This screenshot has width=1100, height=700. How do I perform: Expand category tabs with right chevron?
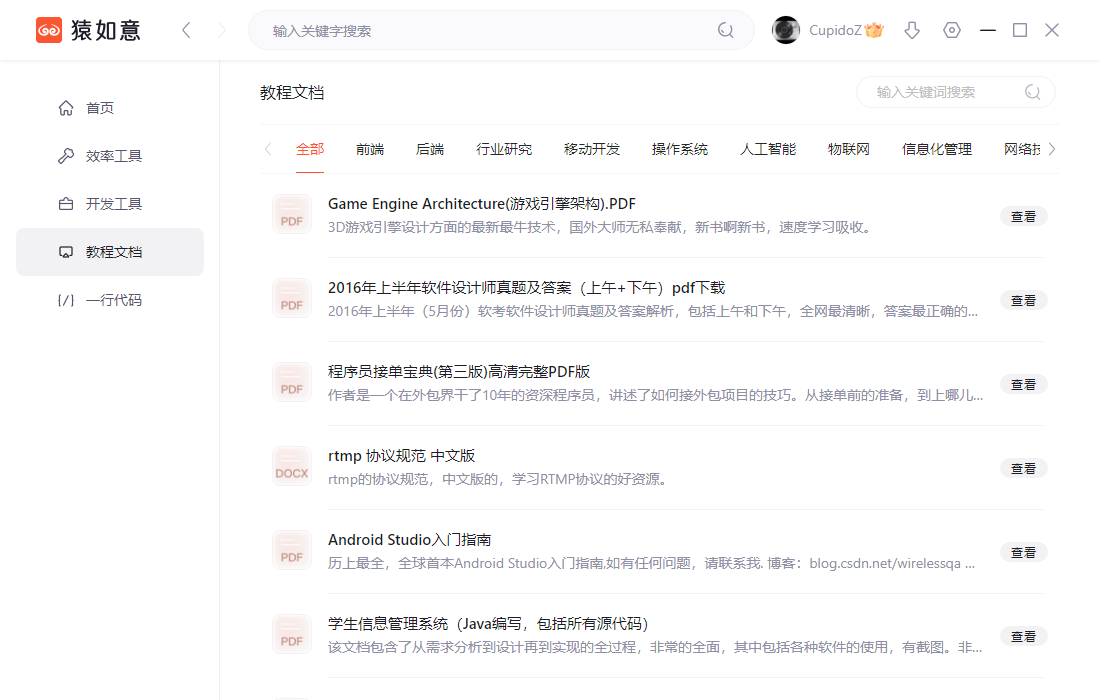tap(1052, 149)
